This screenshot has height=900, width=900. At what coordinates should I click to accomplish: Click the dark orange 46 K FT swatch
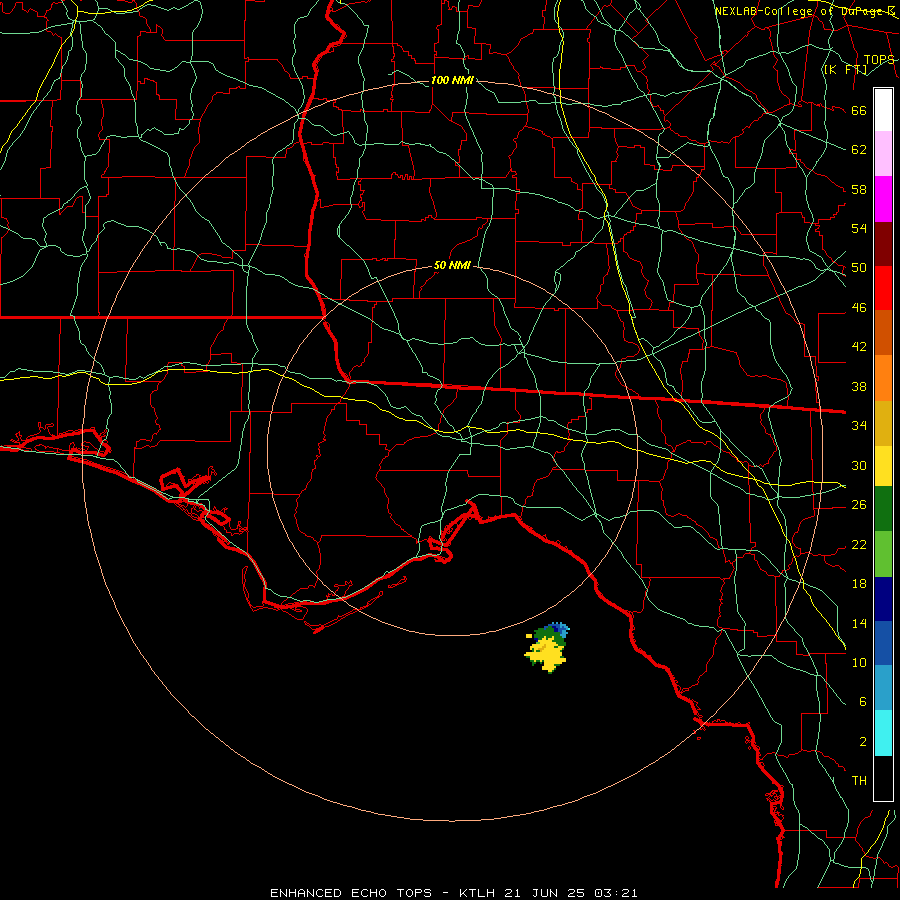tap(883, 333)
